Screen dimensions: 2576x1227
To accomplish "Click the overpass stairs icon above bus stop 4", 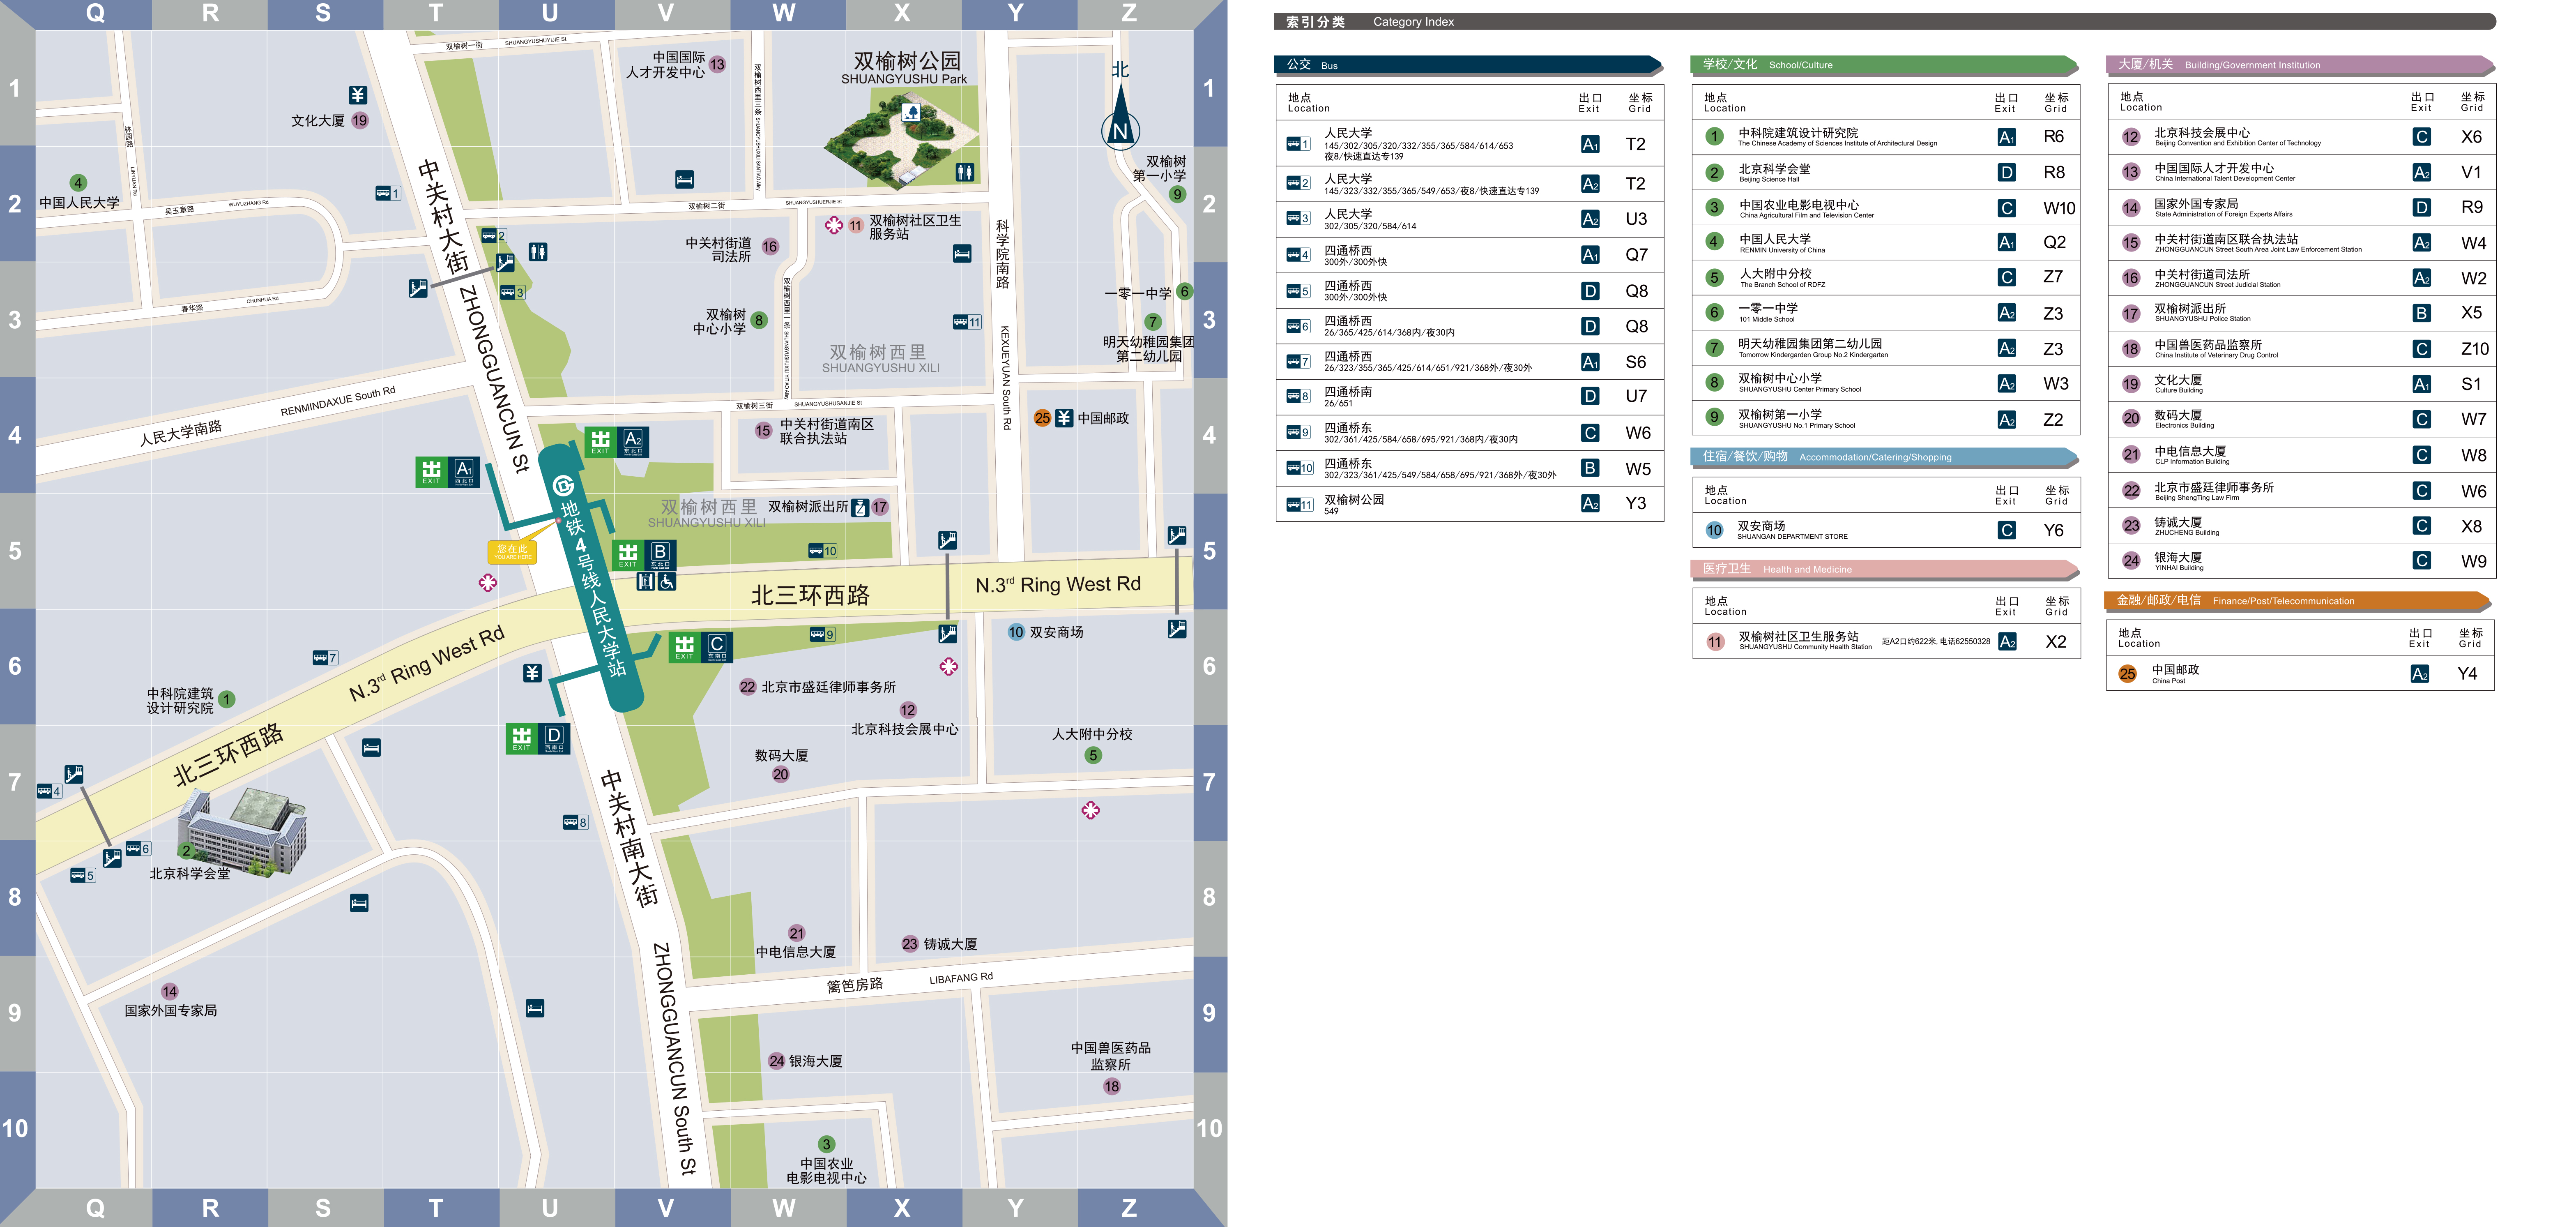I will pyautogui.click(x=73, y=774).
